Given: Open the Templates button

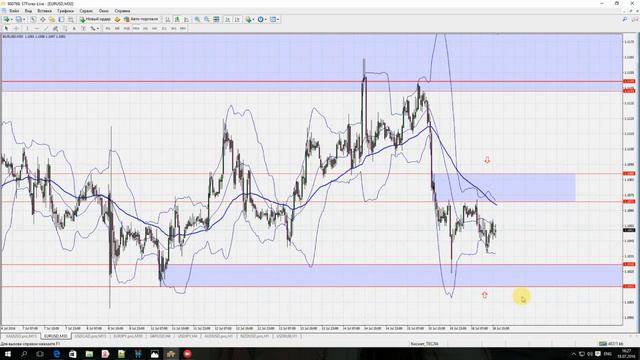Looking at the screenshot, I should point(273,19).
